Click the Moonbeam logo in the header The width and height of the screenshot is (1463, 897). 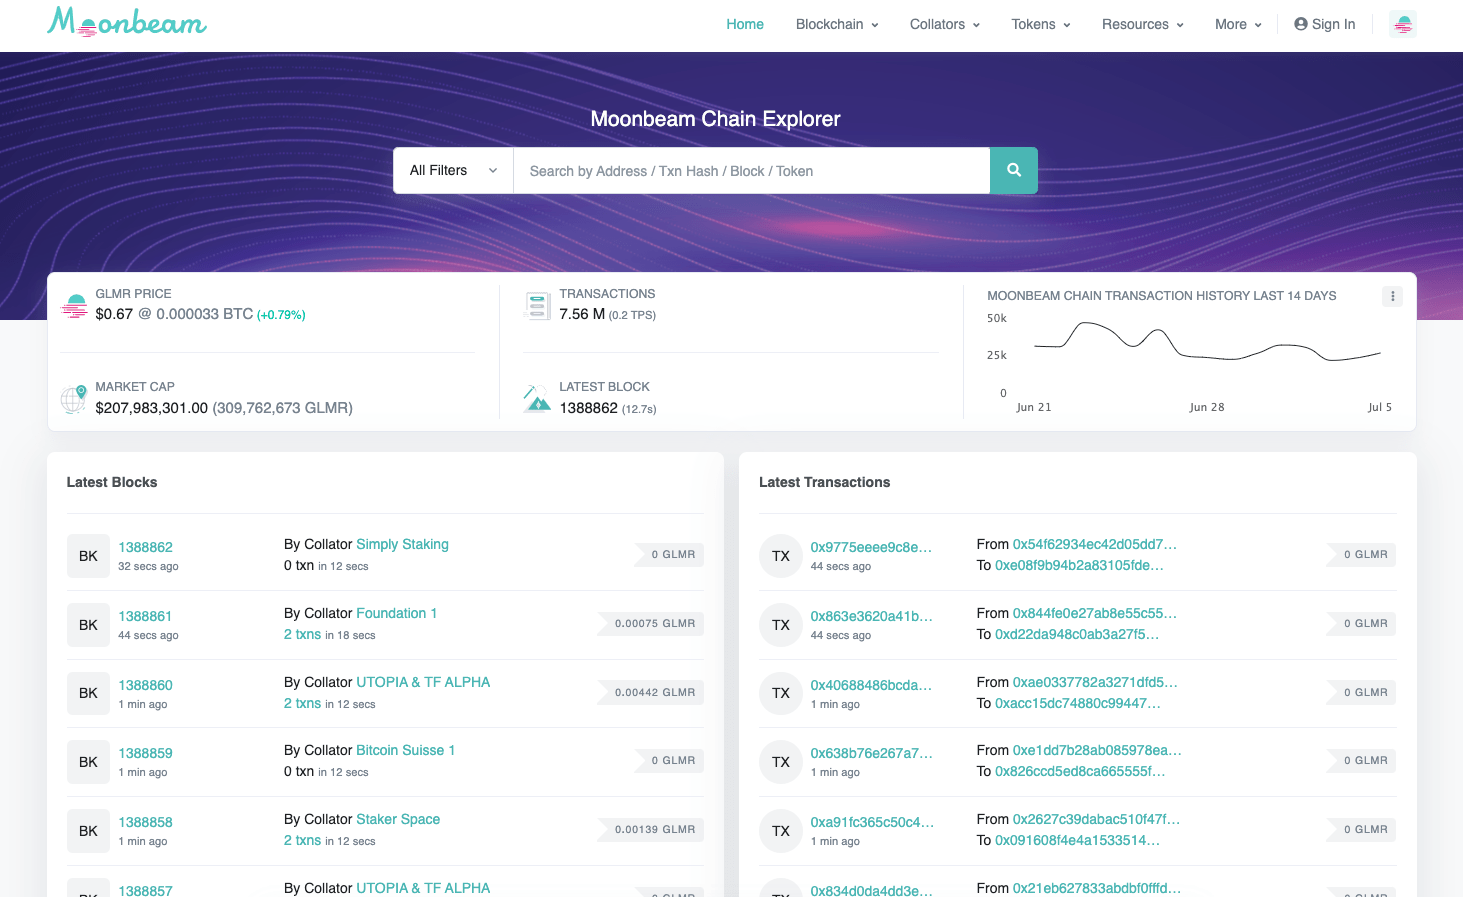pyautogui.click(x=126, y=24)
